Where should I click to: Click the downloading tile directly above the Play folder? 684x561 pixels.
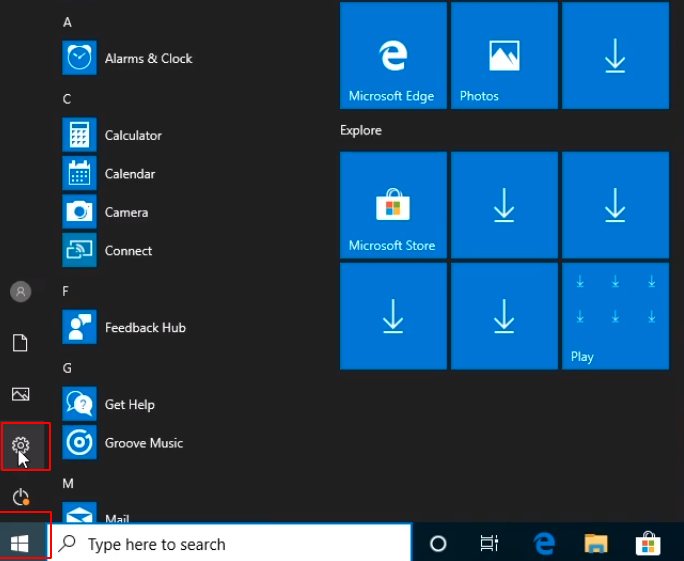click(616, 205)
